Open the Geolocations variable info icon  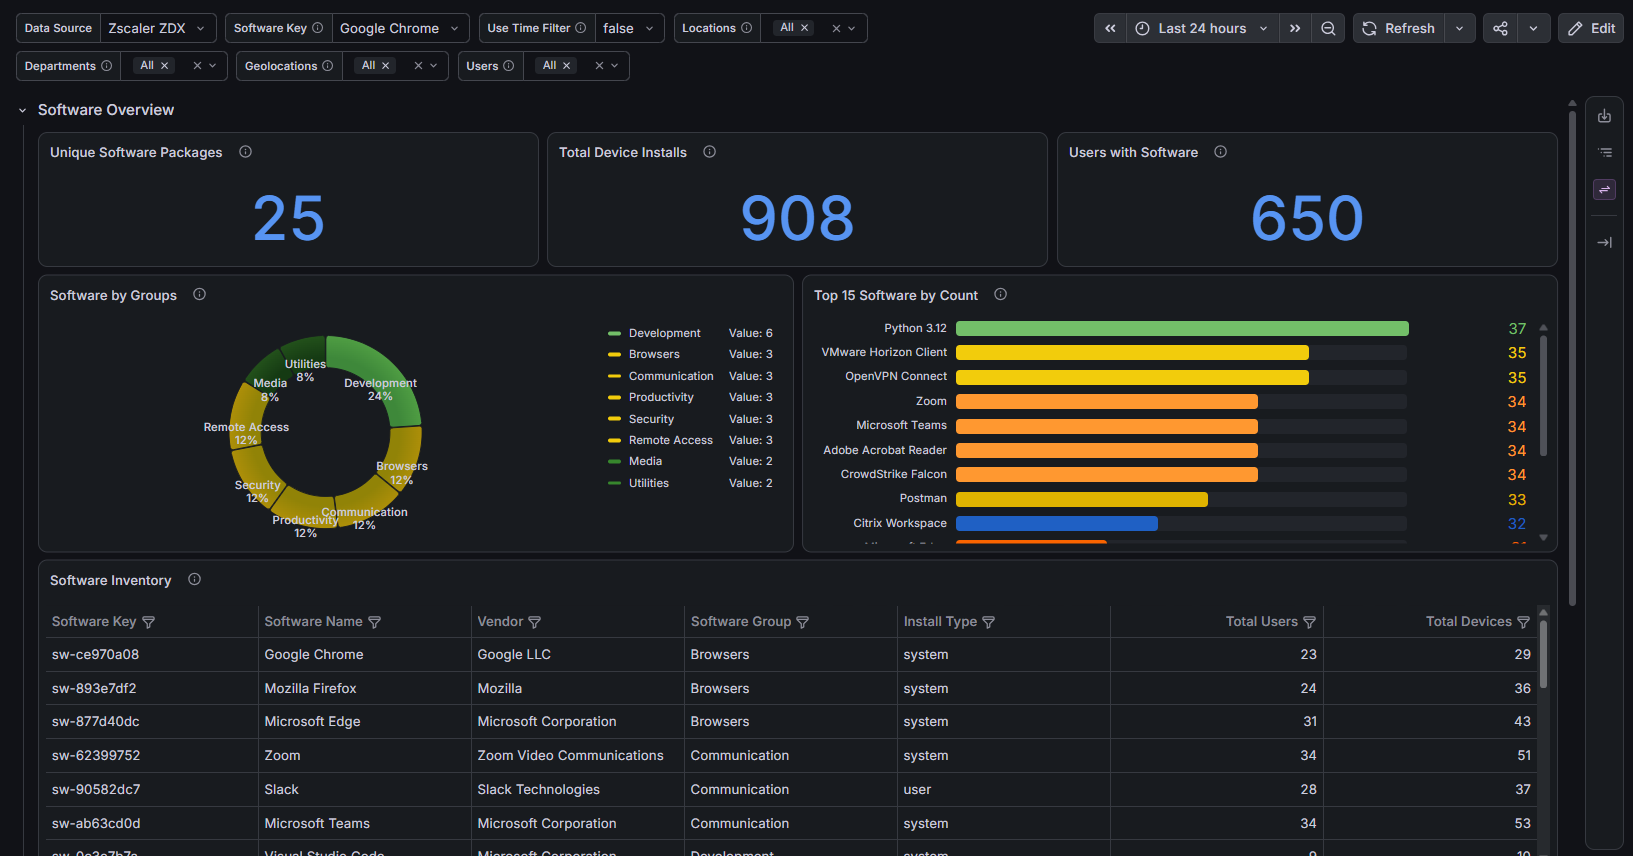click(327, 66)
